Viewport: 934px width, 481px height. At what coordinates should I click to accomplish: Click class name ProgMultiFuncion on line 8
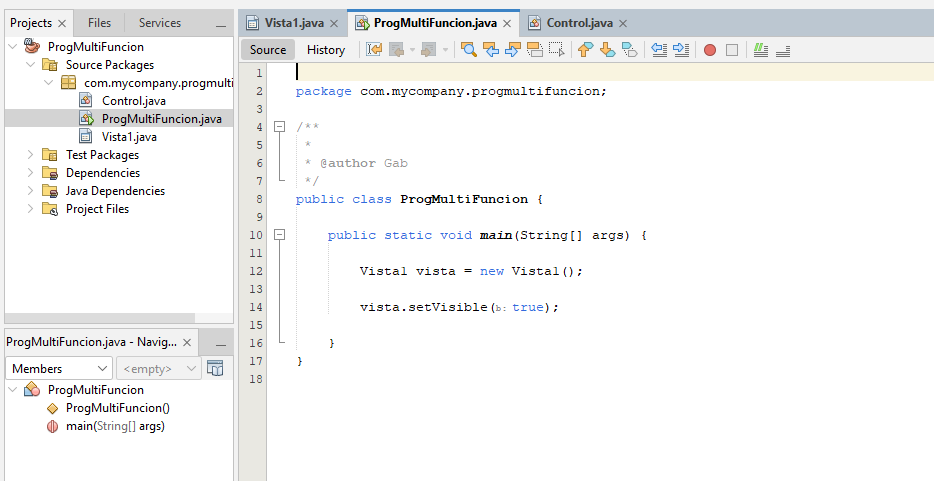[x=464, y=199]
